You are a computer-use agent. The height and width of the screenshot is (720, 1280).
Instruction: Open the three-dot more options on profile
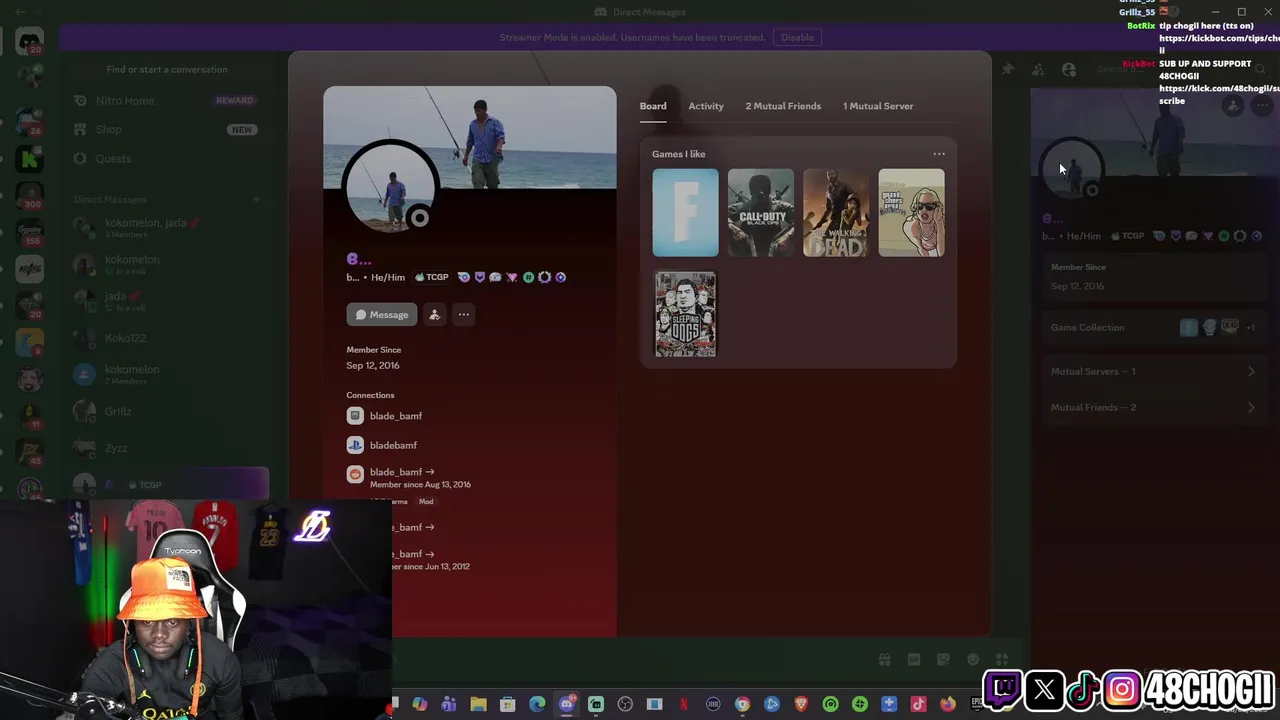click(x=463, y=315)
